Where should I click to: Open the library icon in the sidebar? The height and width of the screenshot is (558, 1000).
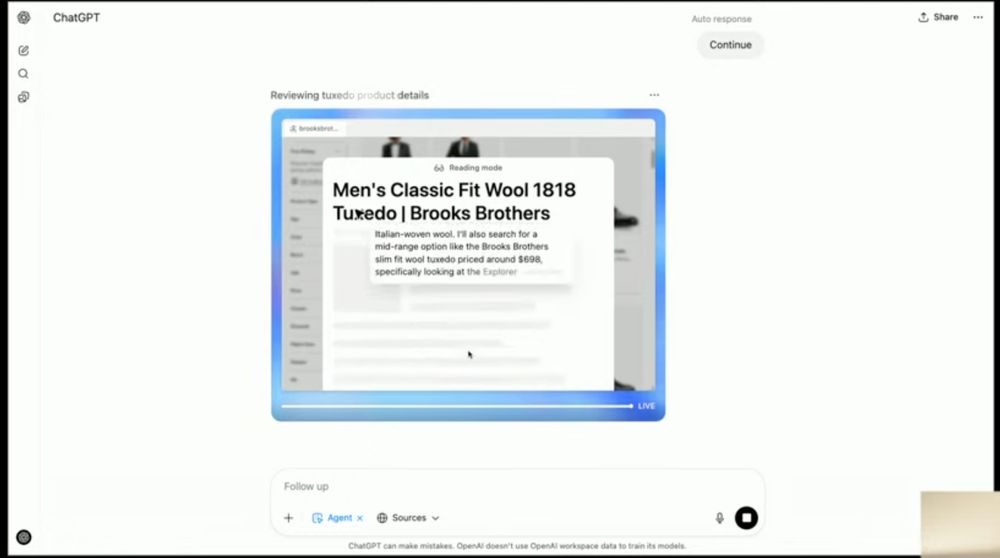pyautogui.click(x=24, y=97)
